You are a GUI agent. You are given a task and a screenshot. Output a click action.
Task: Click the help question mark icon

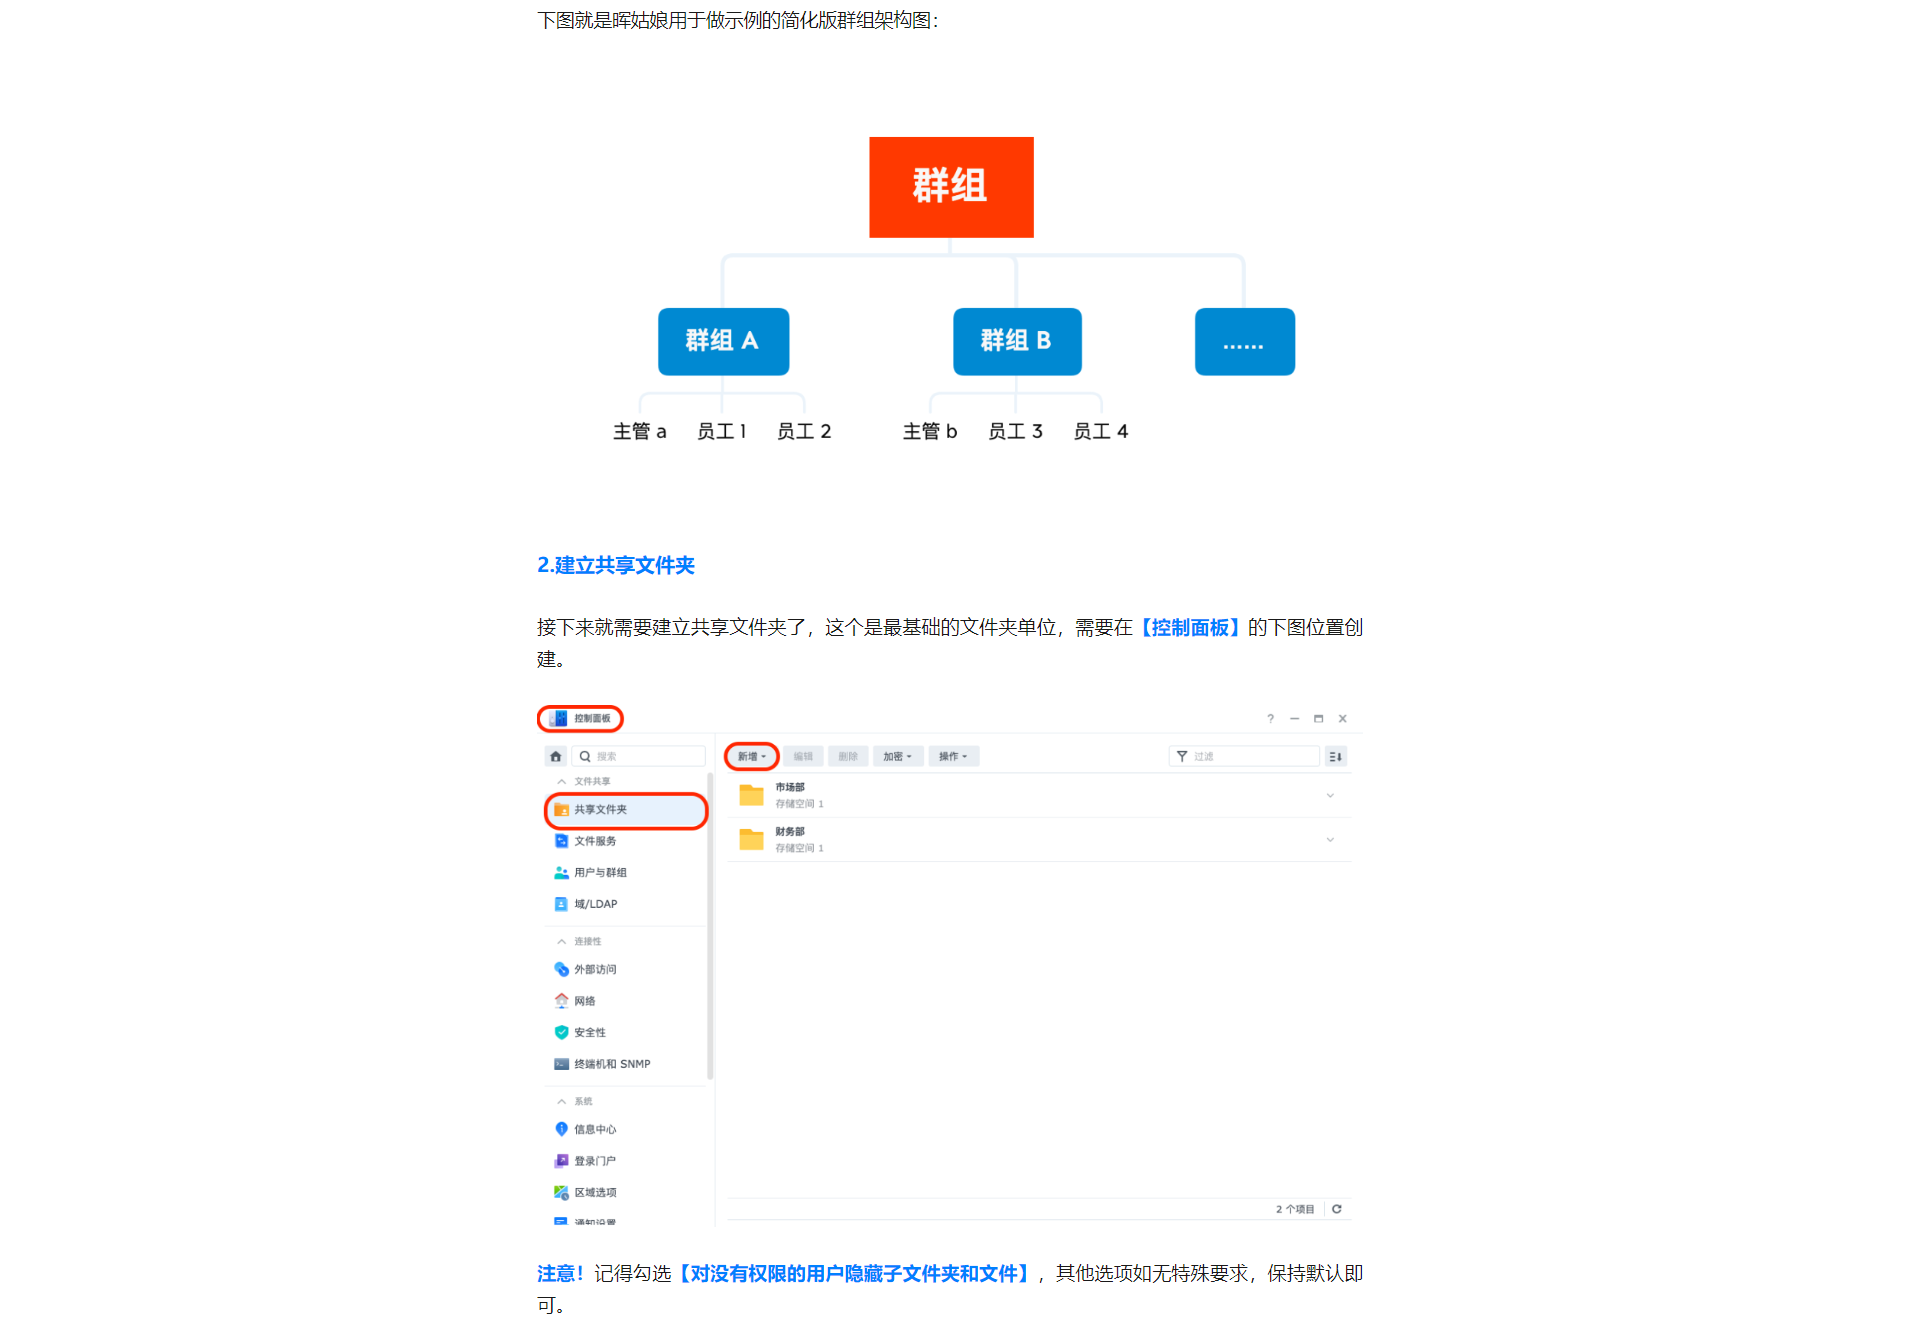click(x=1270, y=719)
